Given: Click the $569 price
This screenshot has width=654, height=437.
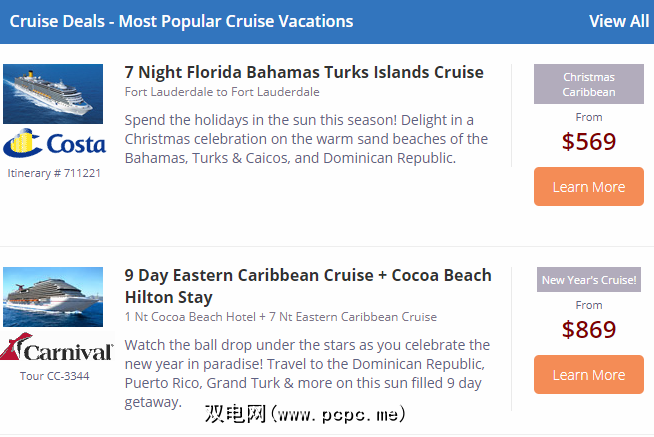Looking at the screenshot, I should (x=588, y=142).
